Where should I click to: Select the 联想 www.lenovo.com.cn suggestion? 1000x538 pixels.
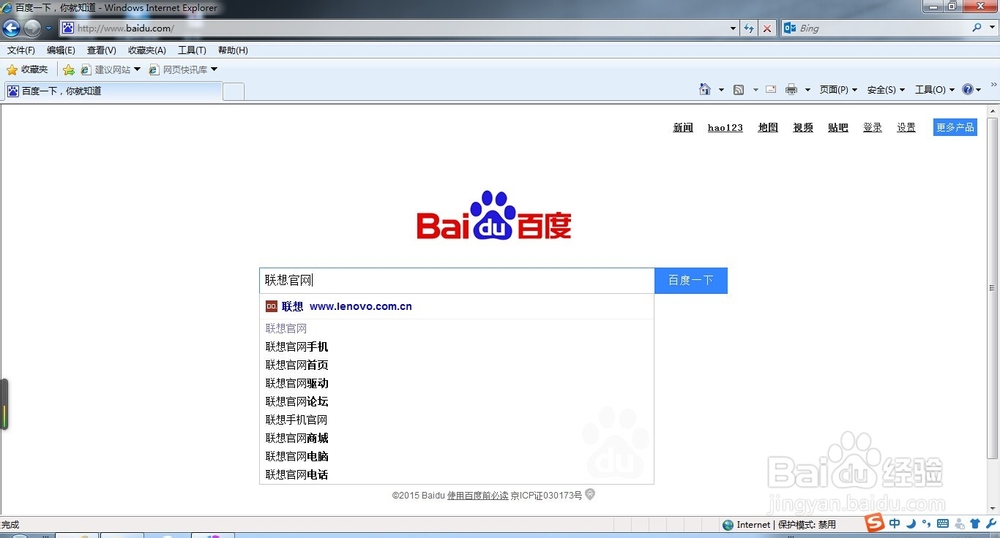[x=457, y=307]
